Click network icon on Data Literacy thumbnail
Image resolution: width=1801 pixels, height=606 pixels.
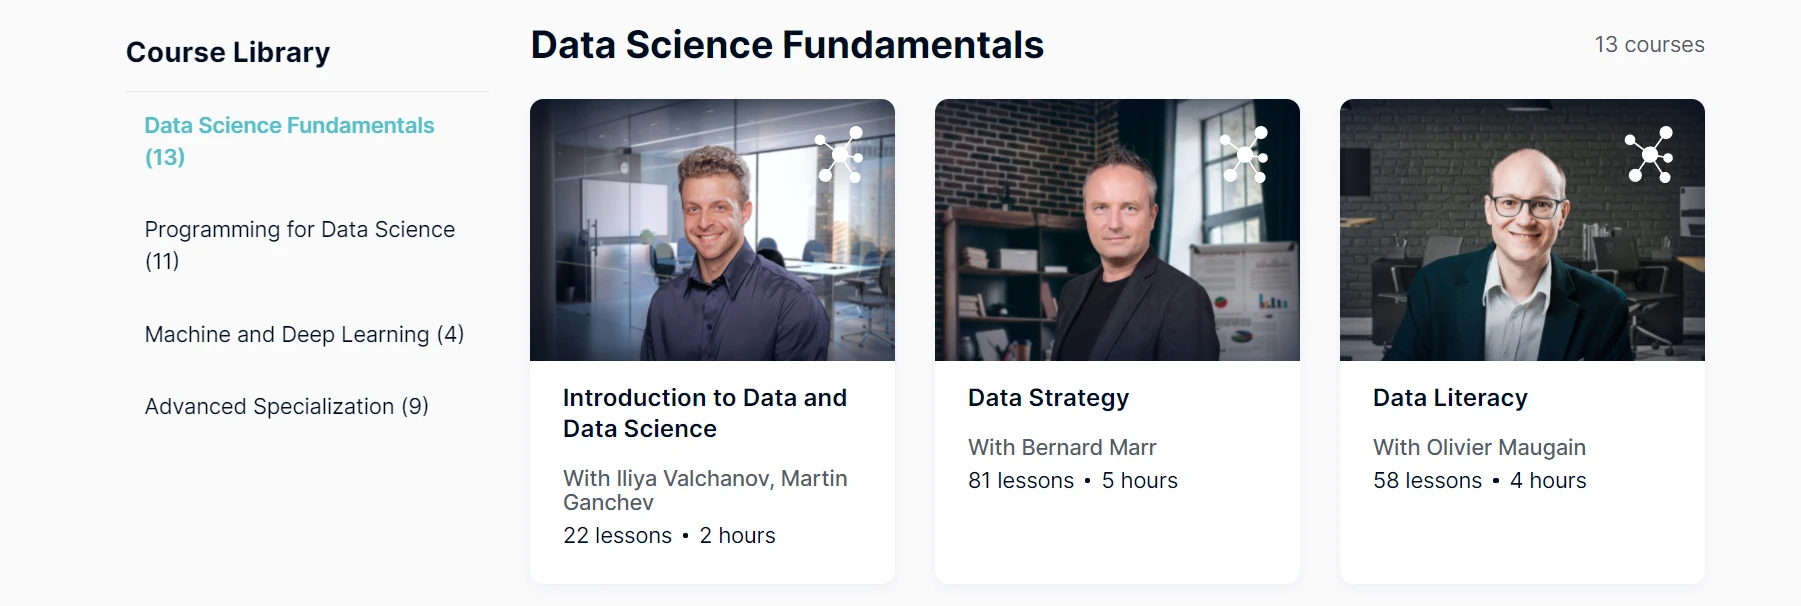pos(1649,154)
